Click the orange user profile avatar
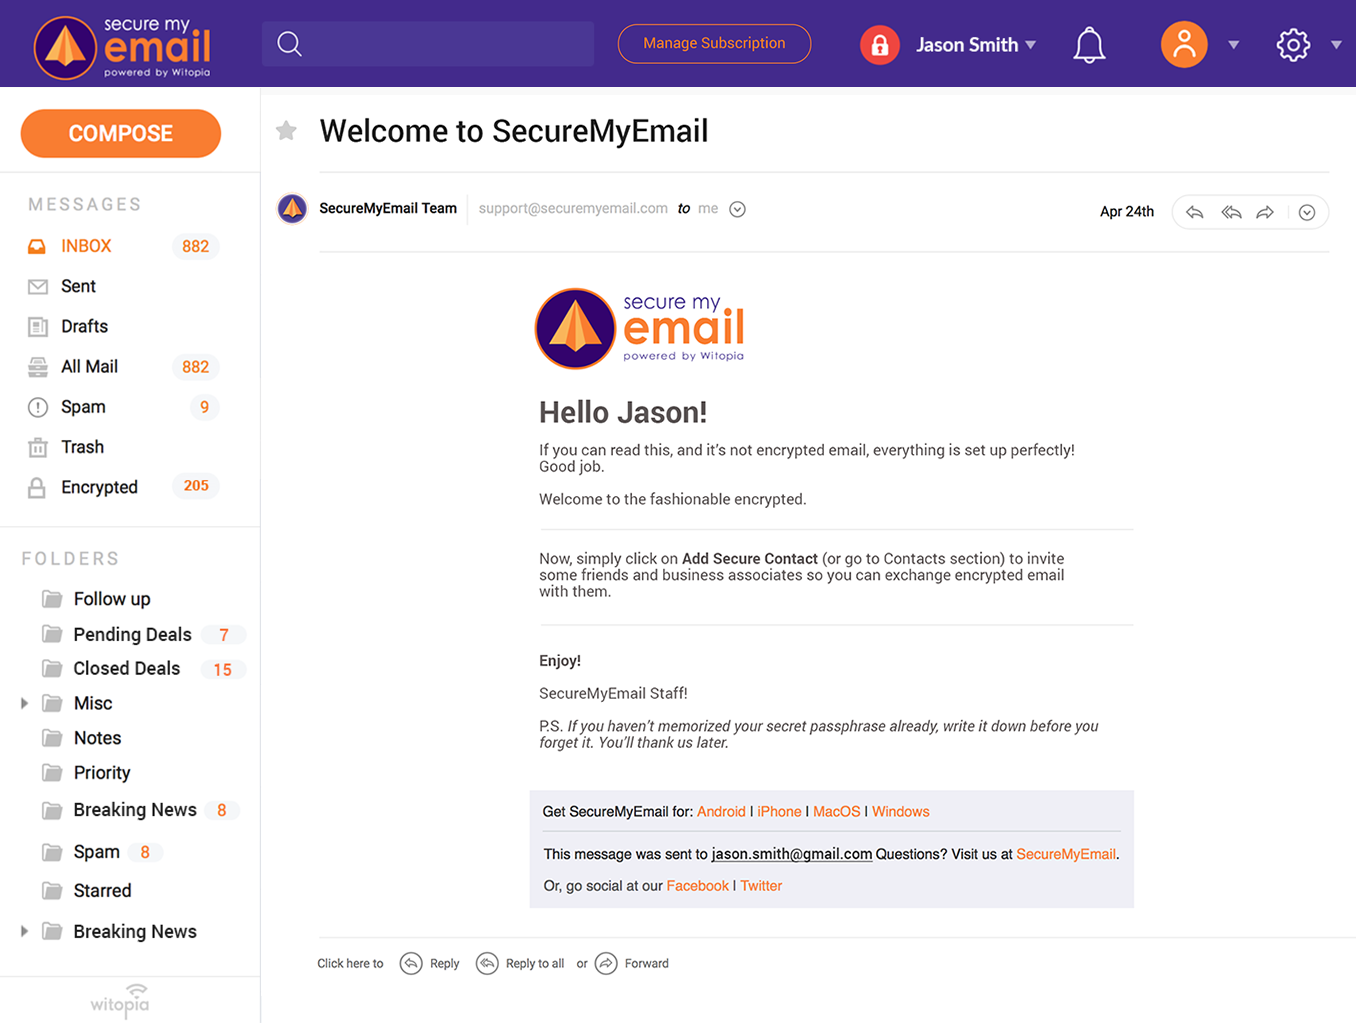Screen dimensions: 1356x1023 1184,45
